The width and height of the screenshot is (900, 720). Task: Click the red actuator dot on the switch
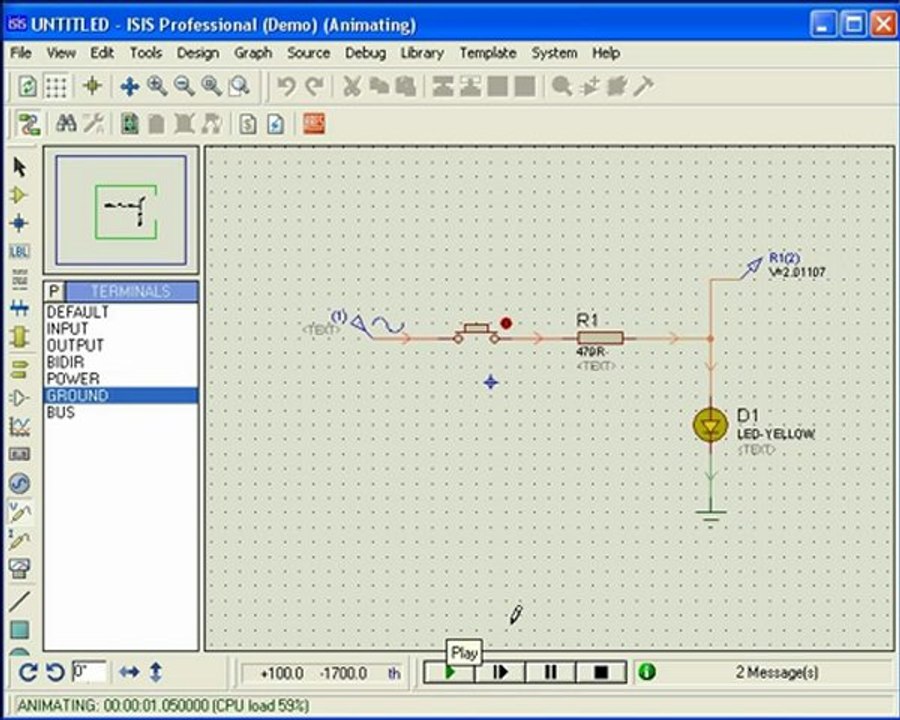(506, 323)
